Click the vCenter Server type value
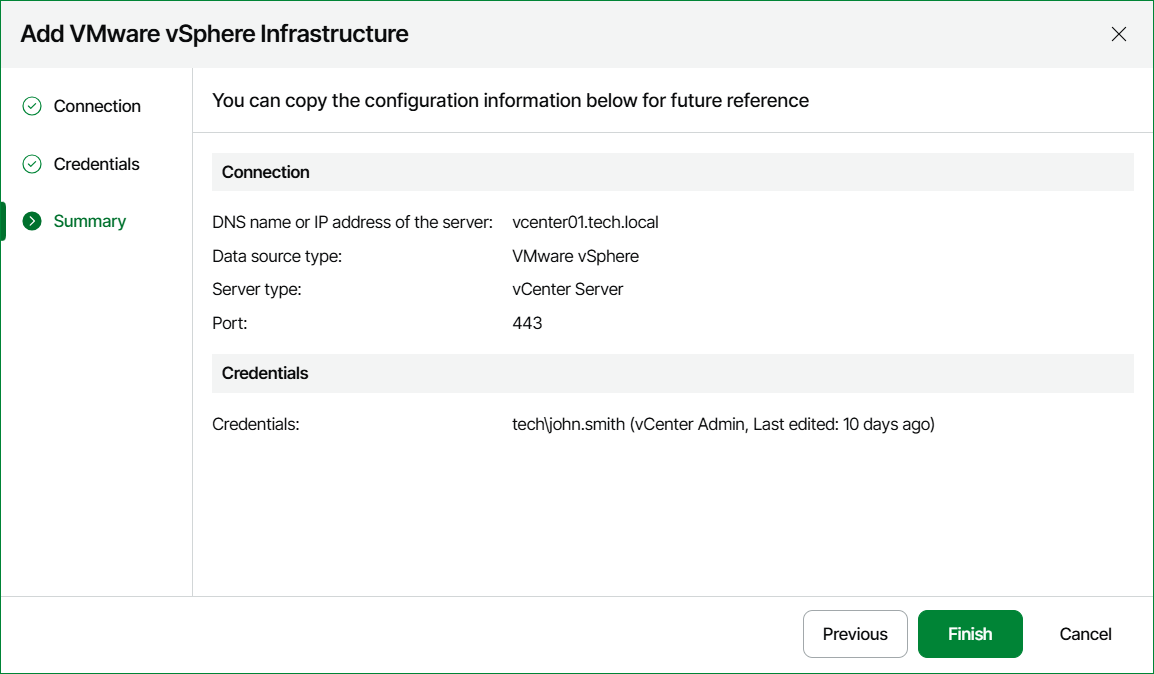This screenshot has height=674, width=1154. [x=567, y=289]
